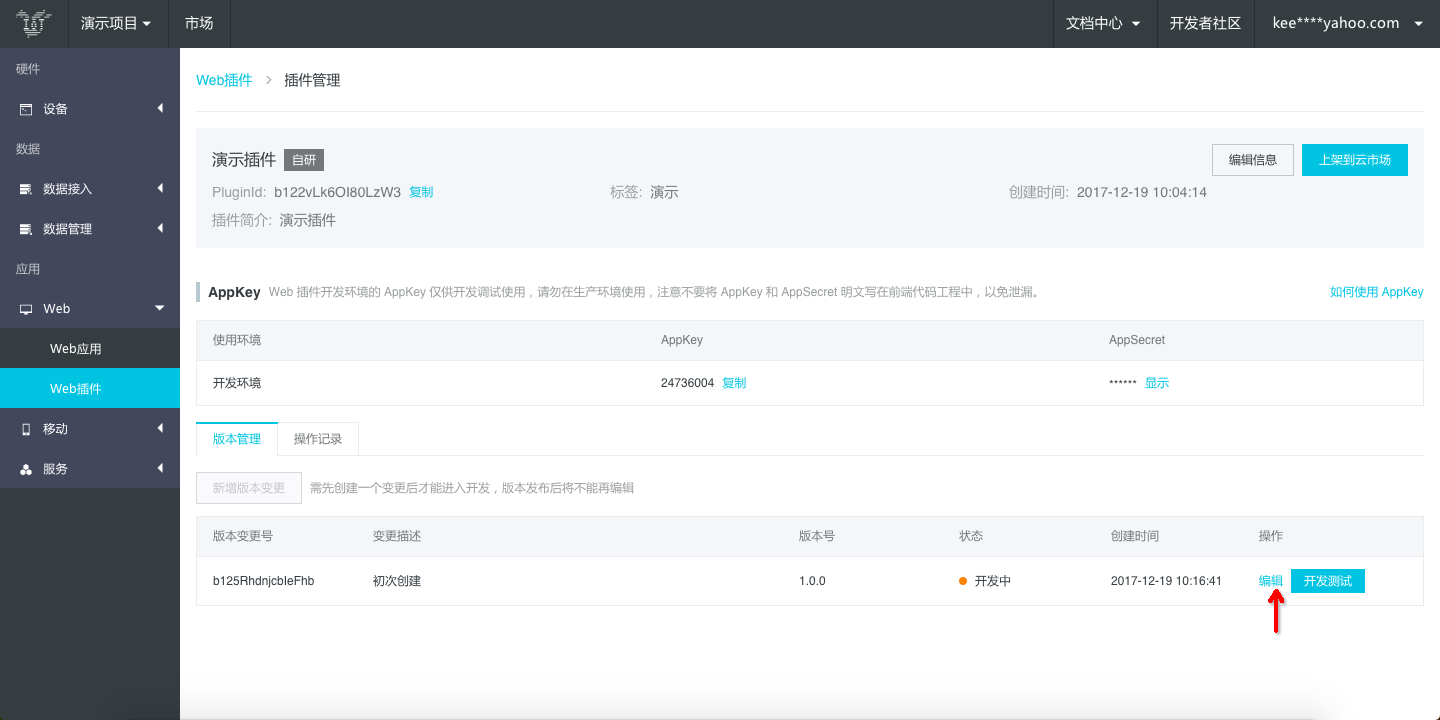Copy the AppKey 24736004 with 复制
1440x720 pixels.
pos(734,383)
